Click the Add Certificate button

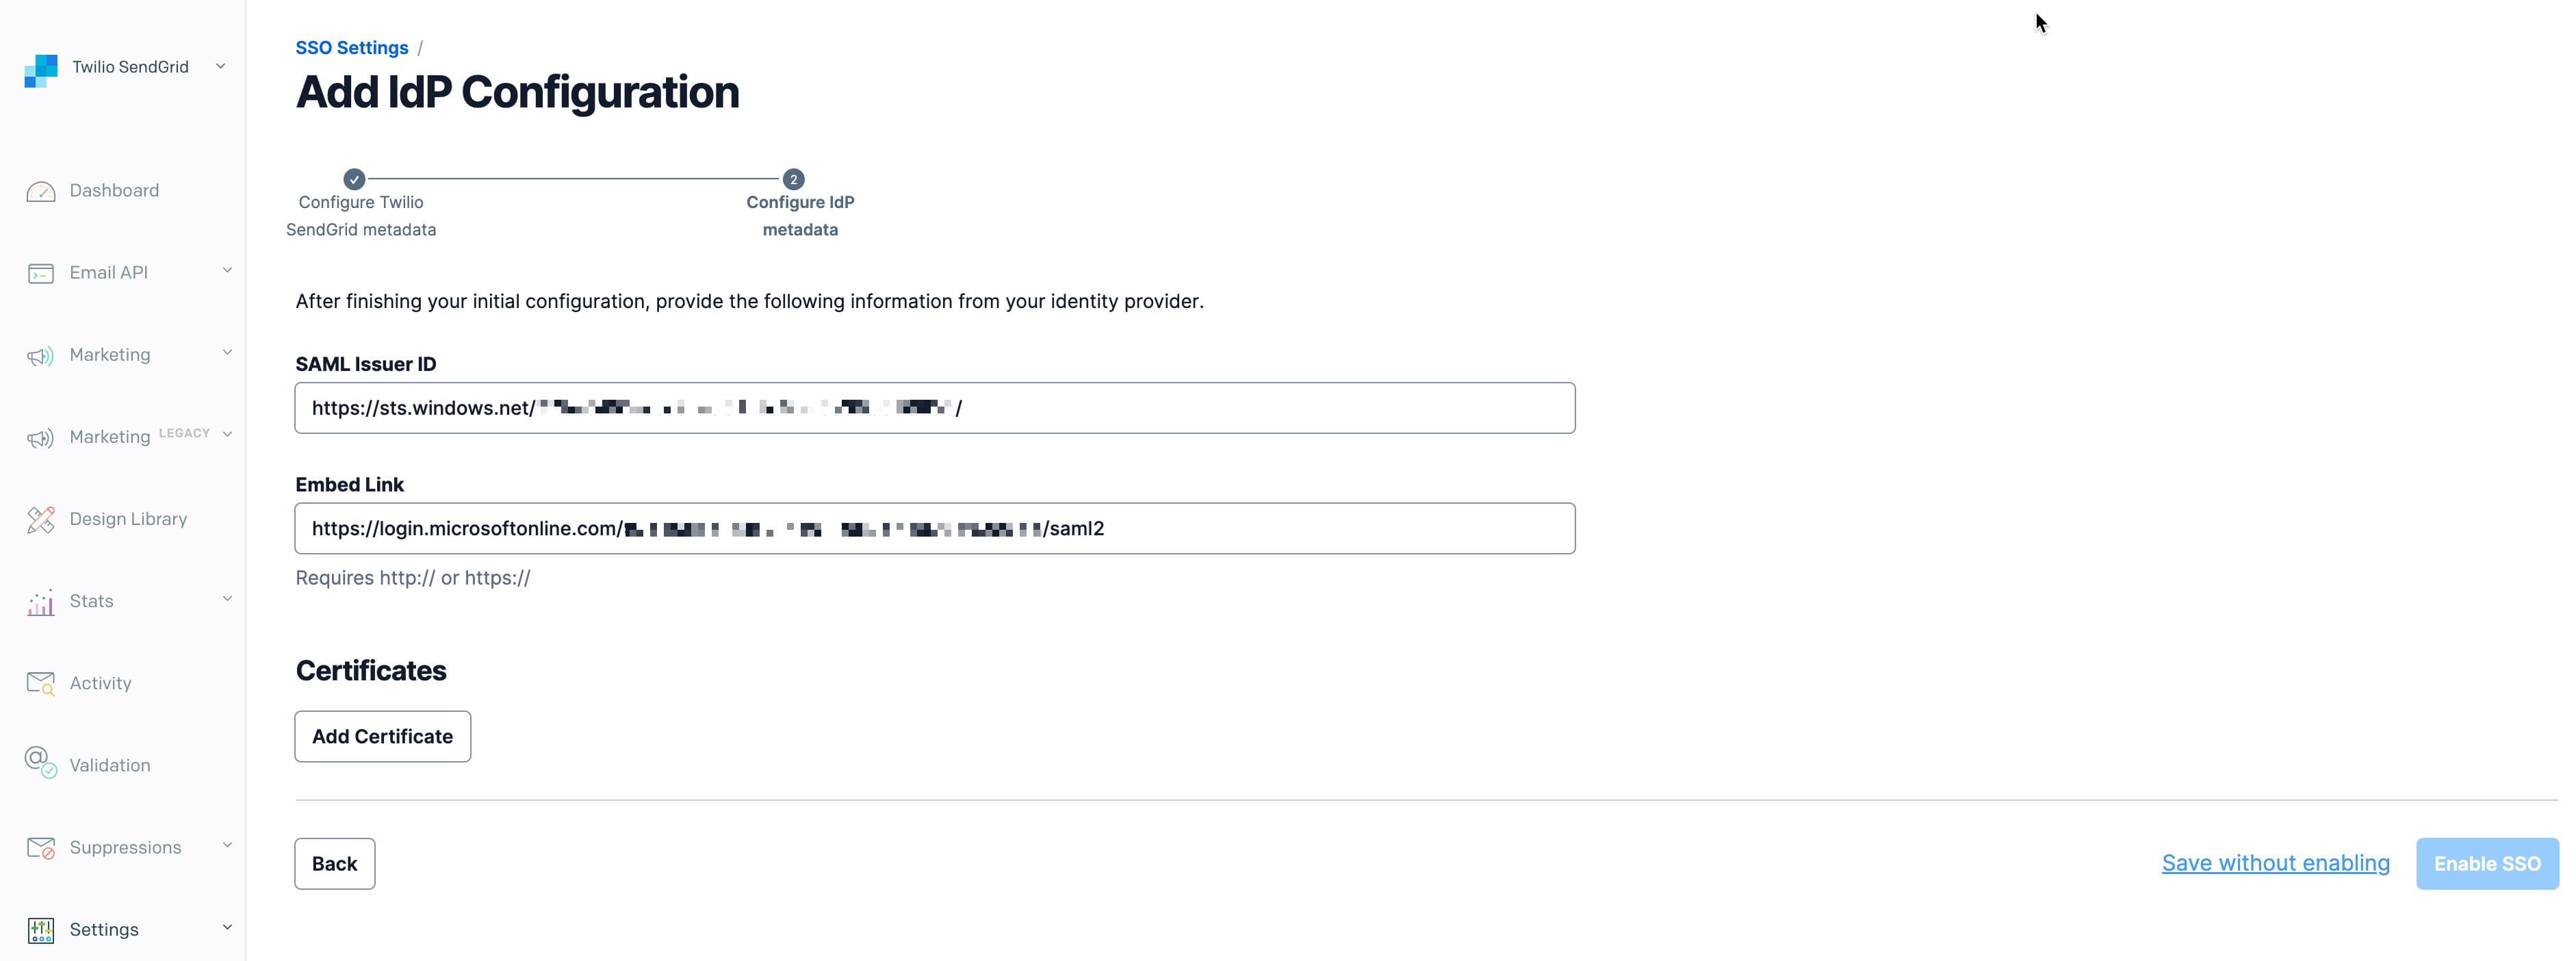[382, 736]
